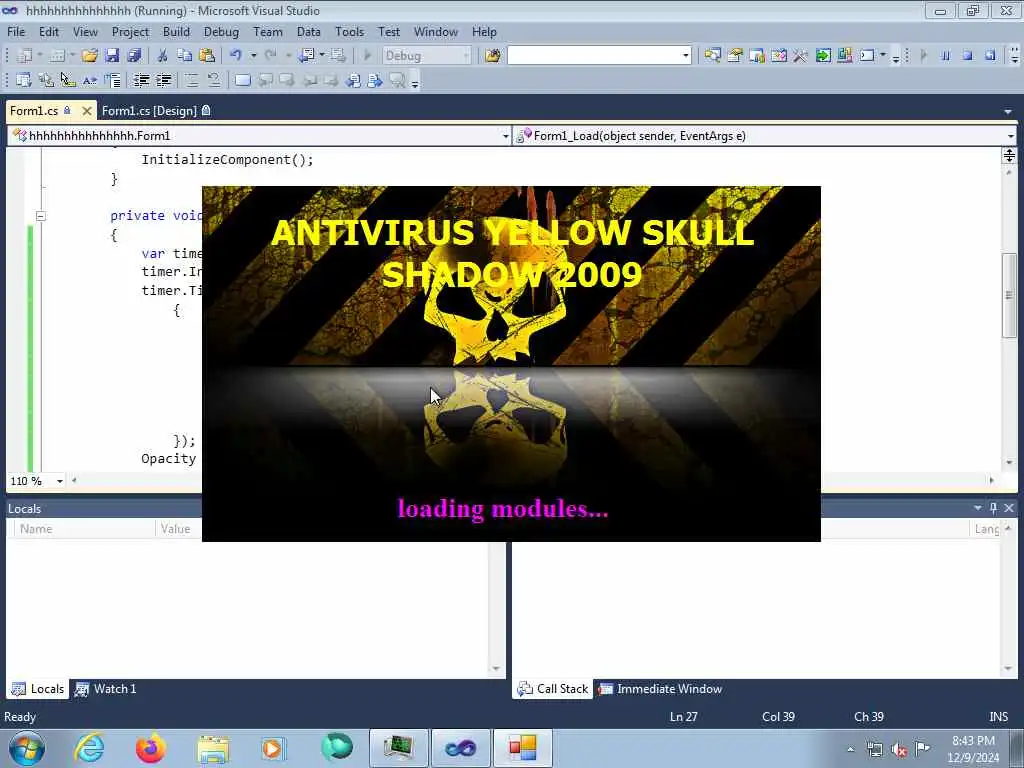Open the Toolbox icon with wrench and hammer
This screenshot has width=1024, height=768.
(801, 56)
